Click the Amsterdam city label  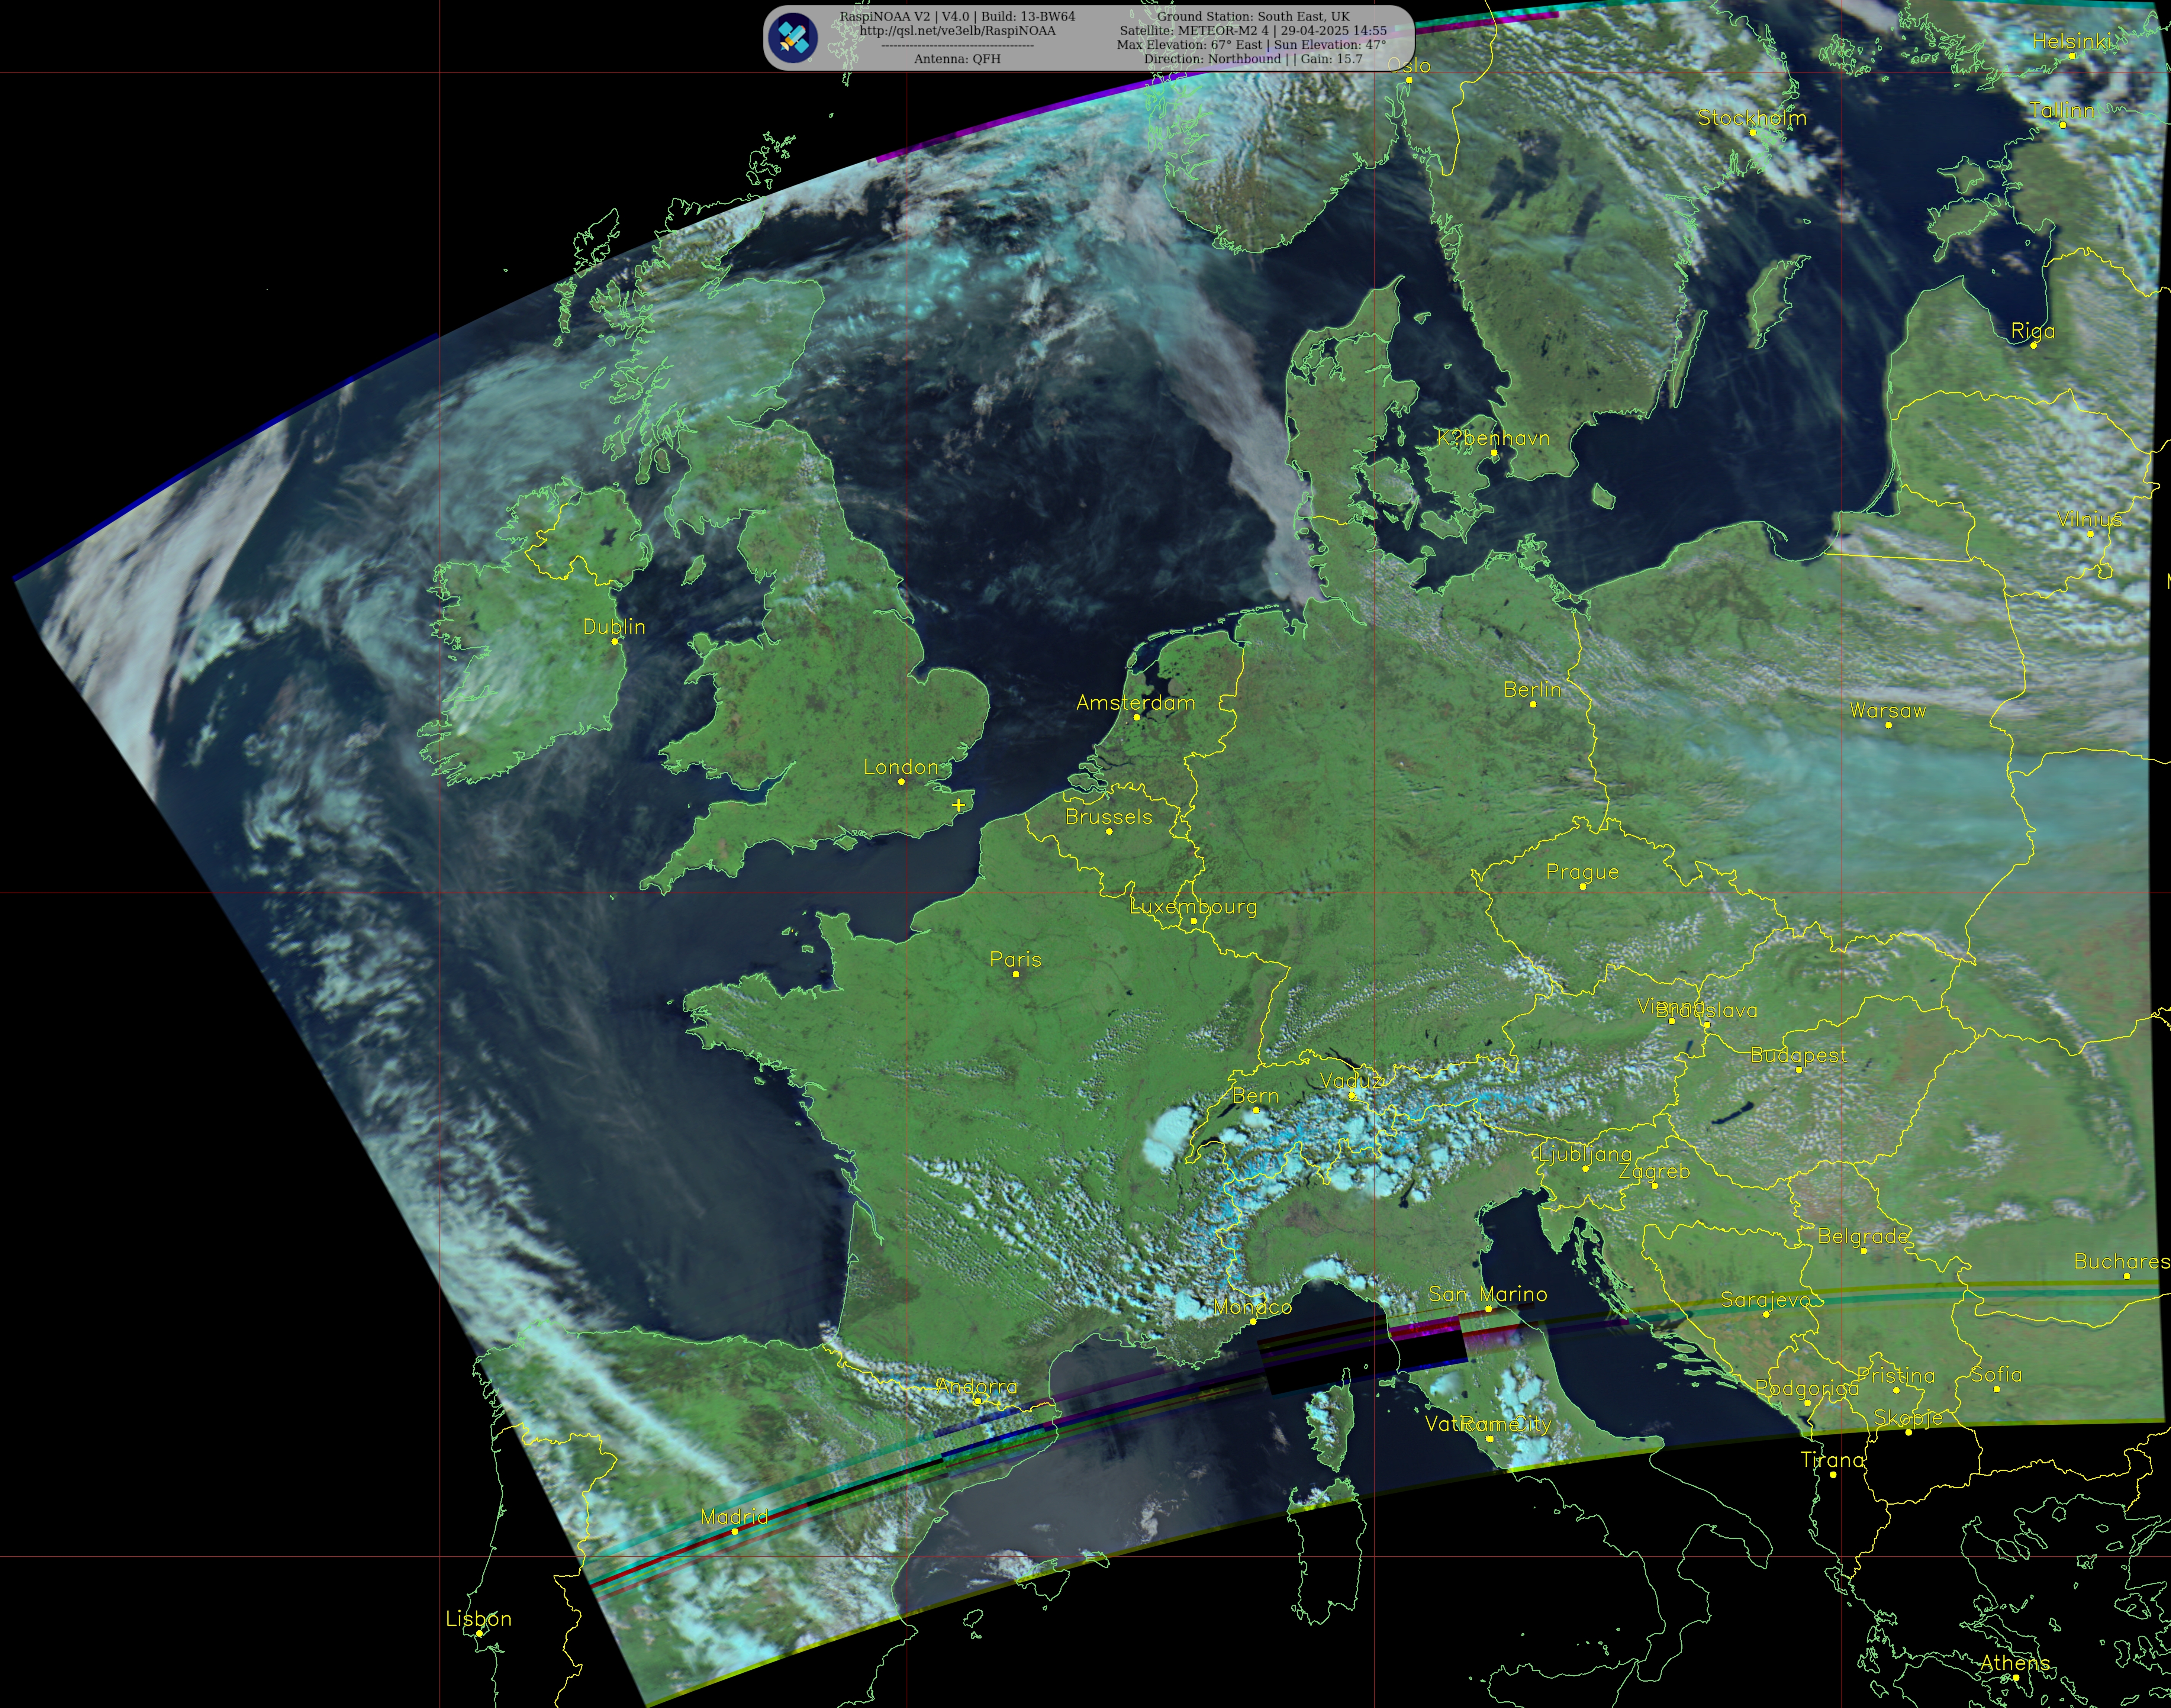[x=1136, y=703]
